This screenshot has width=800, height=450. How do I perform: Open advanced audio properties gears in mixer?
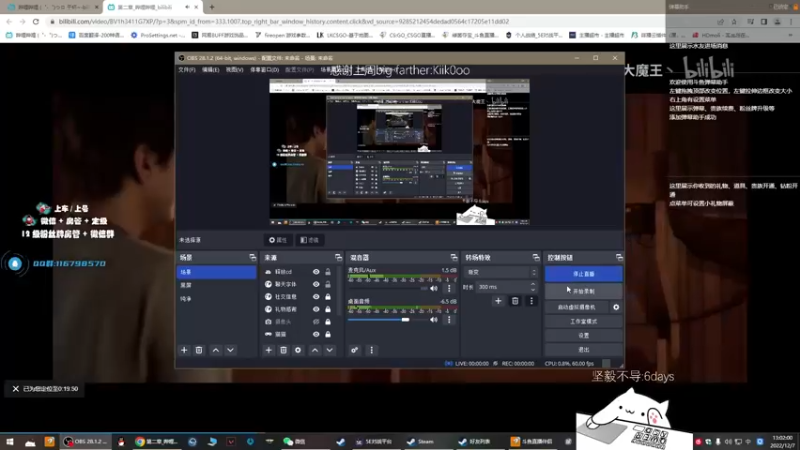coord(355,350)
